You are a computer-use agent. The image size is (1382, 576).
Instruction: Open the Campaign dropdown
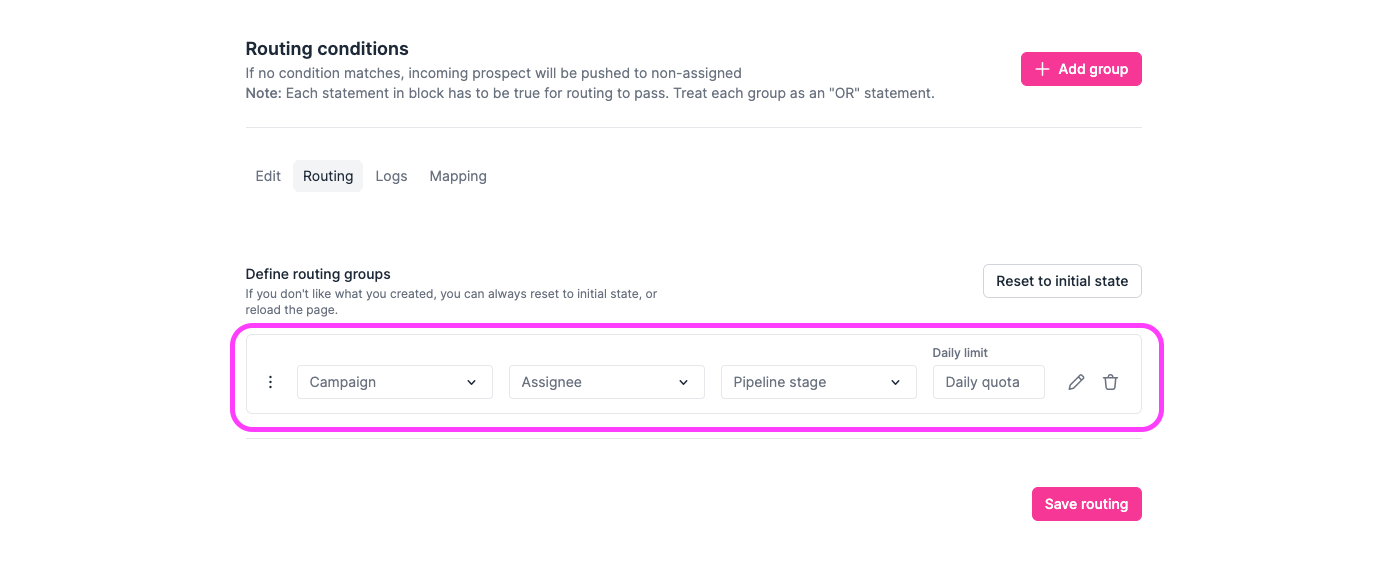pyautogui.click(x=394, y=382)
